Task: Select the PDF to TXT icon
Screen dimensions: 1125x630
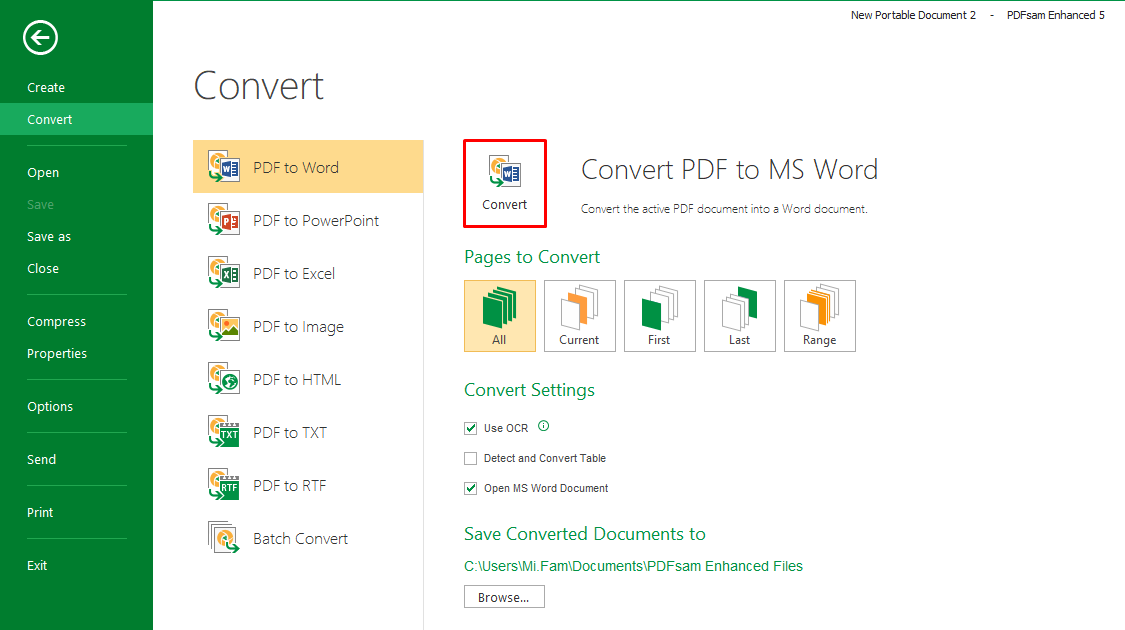Action: (x=224, y=432)
